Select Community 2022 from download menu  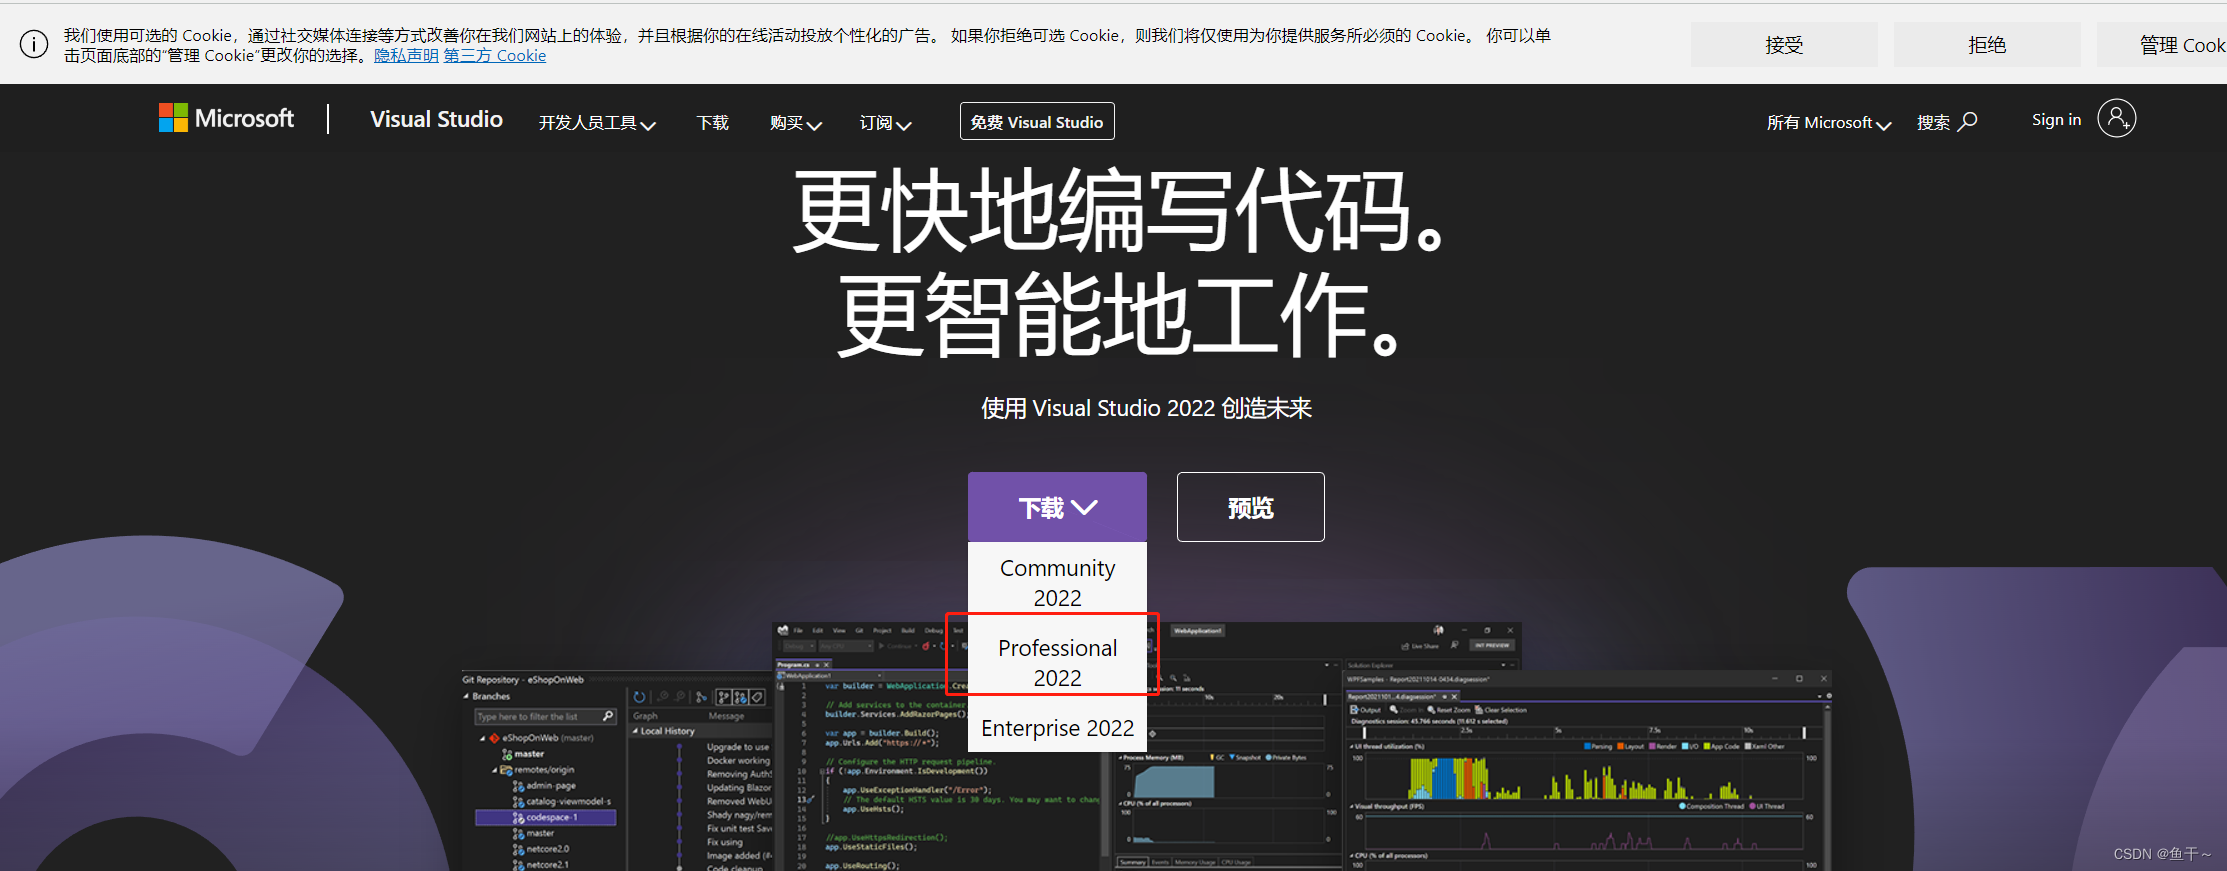(1057, 582)
